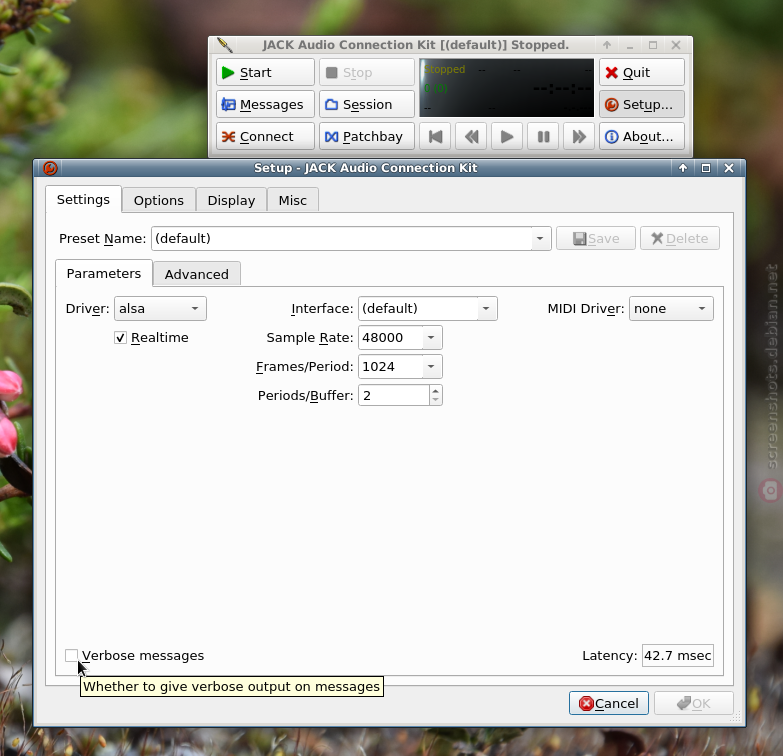This screenshot has width=783, height=756.
Task: Decrease Periods/Buffer with the down arrow
Action: pyautogui.click(x=435, y=400)
